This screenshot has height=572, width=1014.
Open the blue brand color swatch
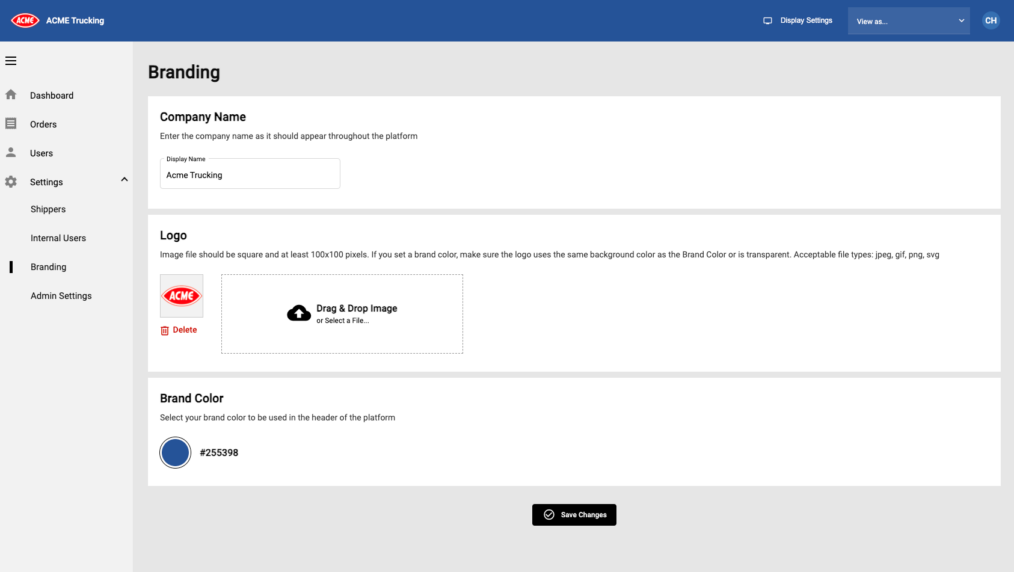coord(175,452)
